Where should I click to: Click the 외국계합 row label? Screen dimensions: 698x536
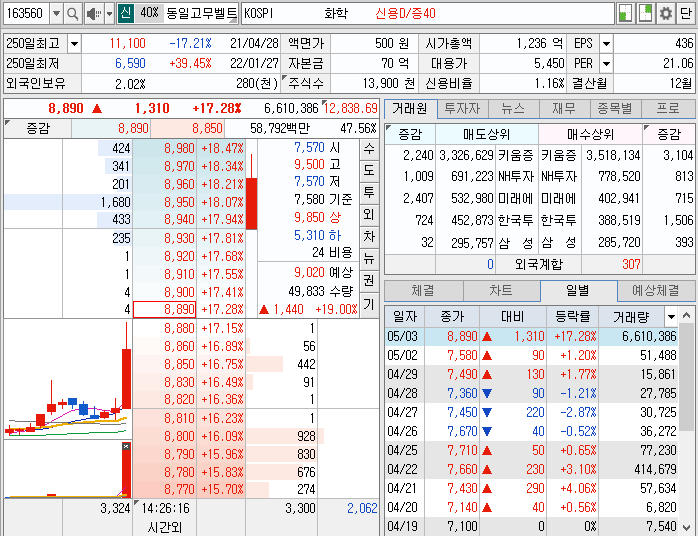[539, 264]
